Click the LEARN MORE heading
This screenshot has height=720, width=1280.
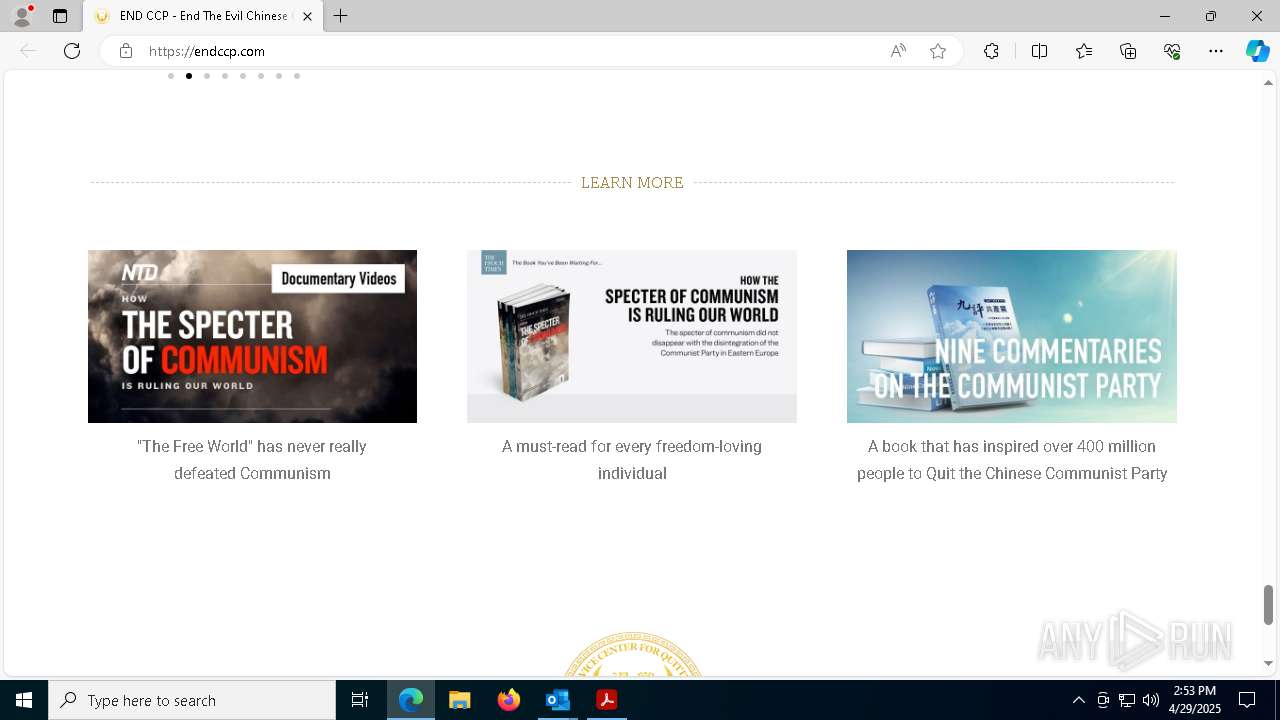pos(632,183)
